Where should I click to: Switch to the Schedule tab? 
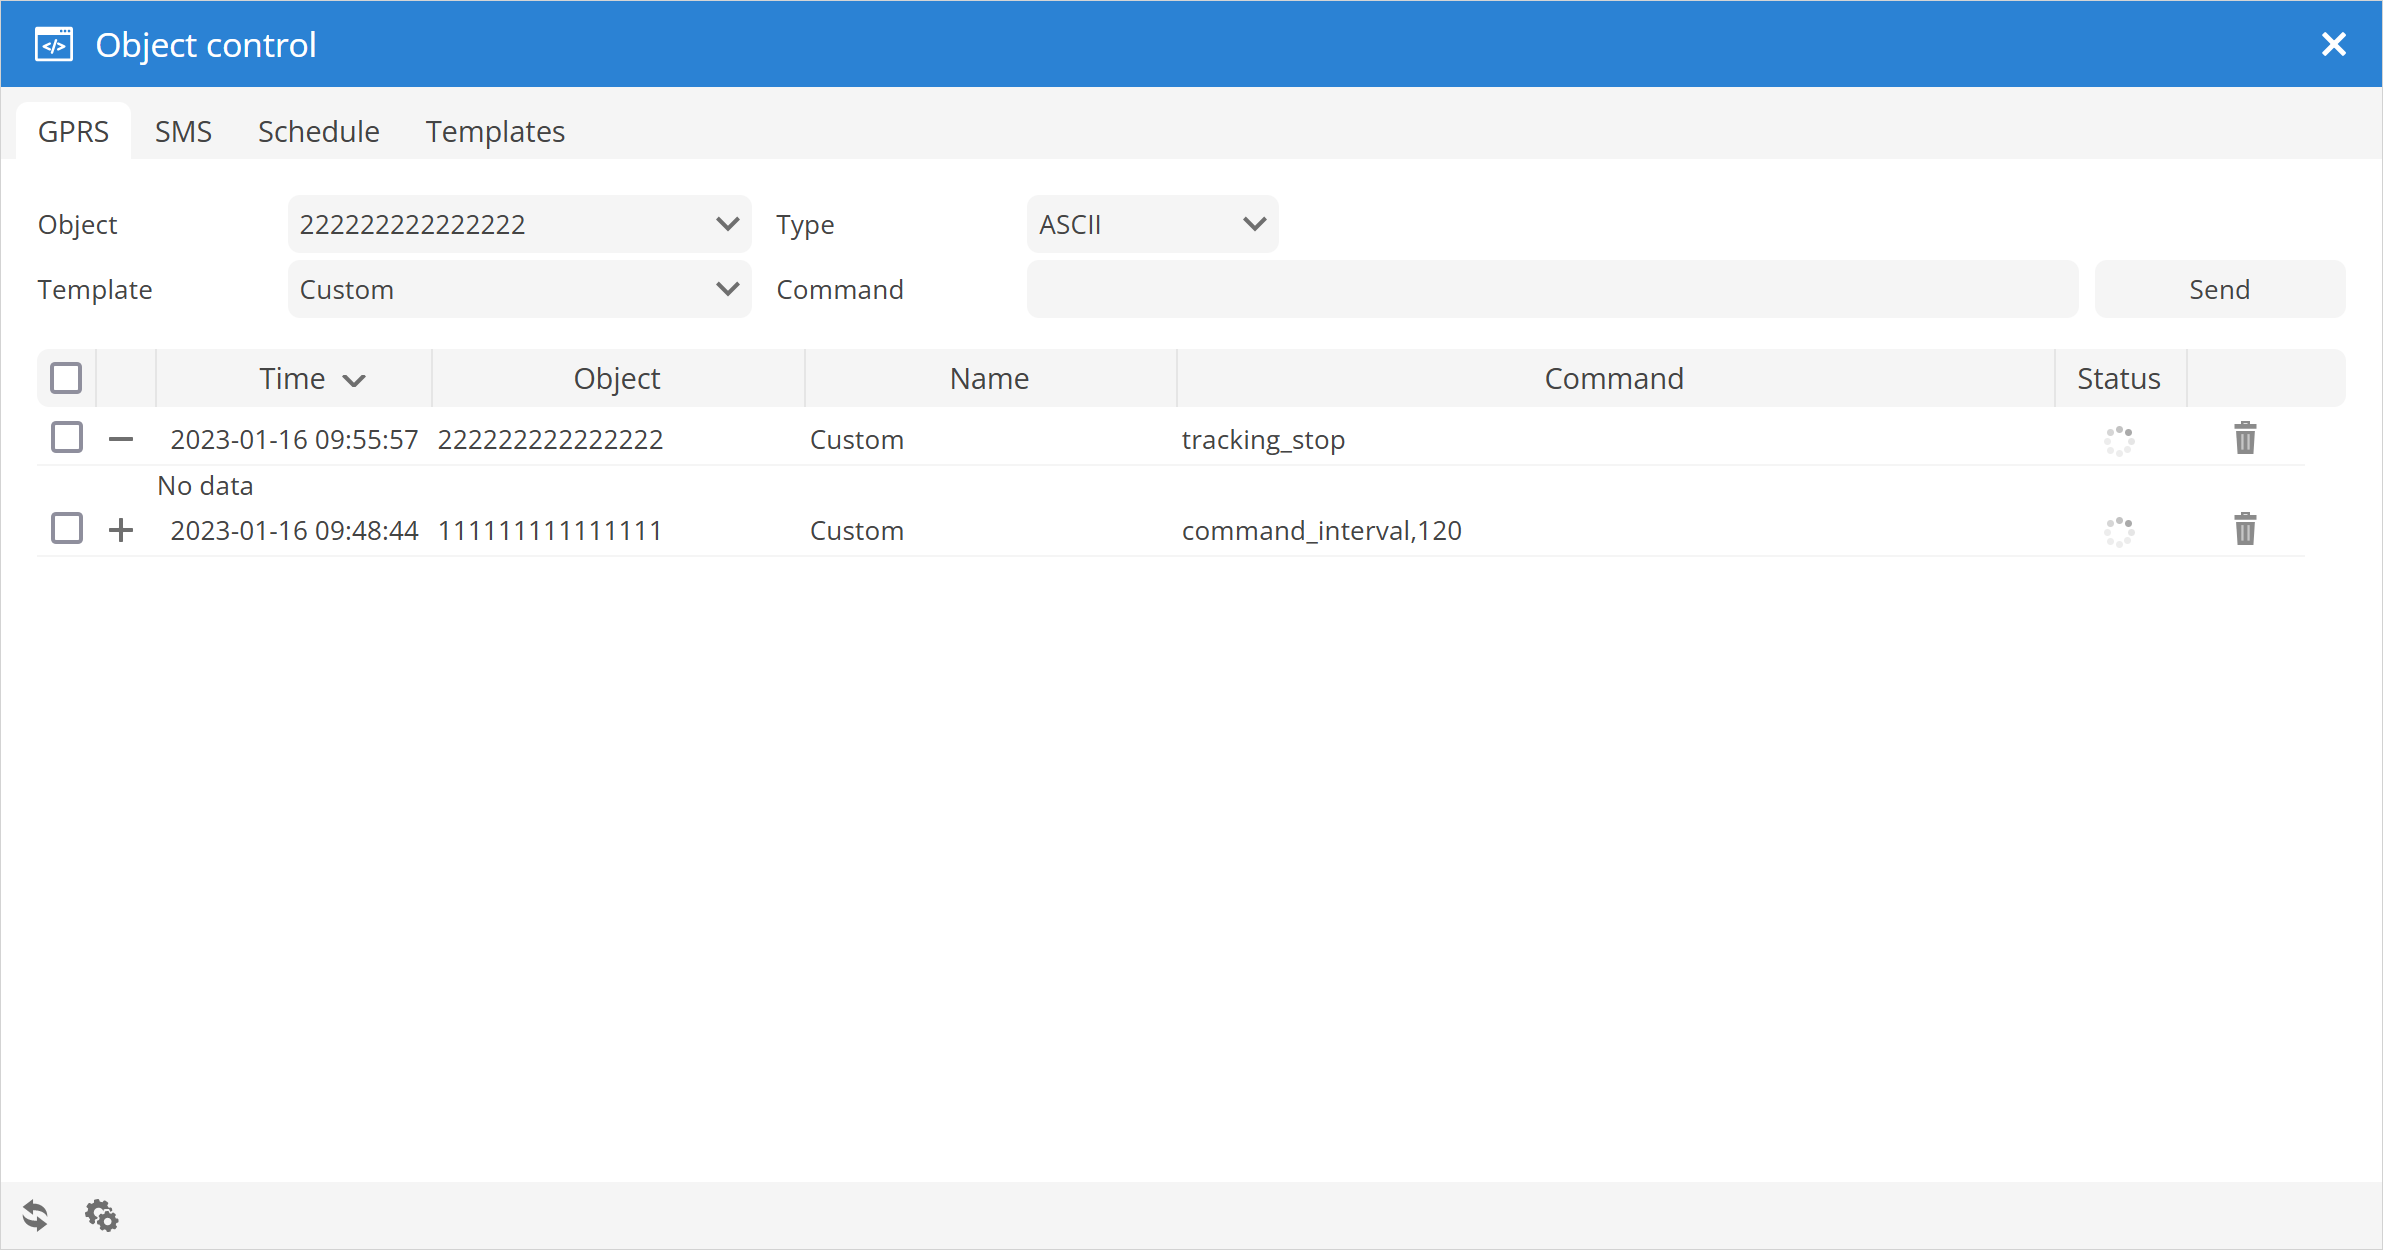(318, 132)
